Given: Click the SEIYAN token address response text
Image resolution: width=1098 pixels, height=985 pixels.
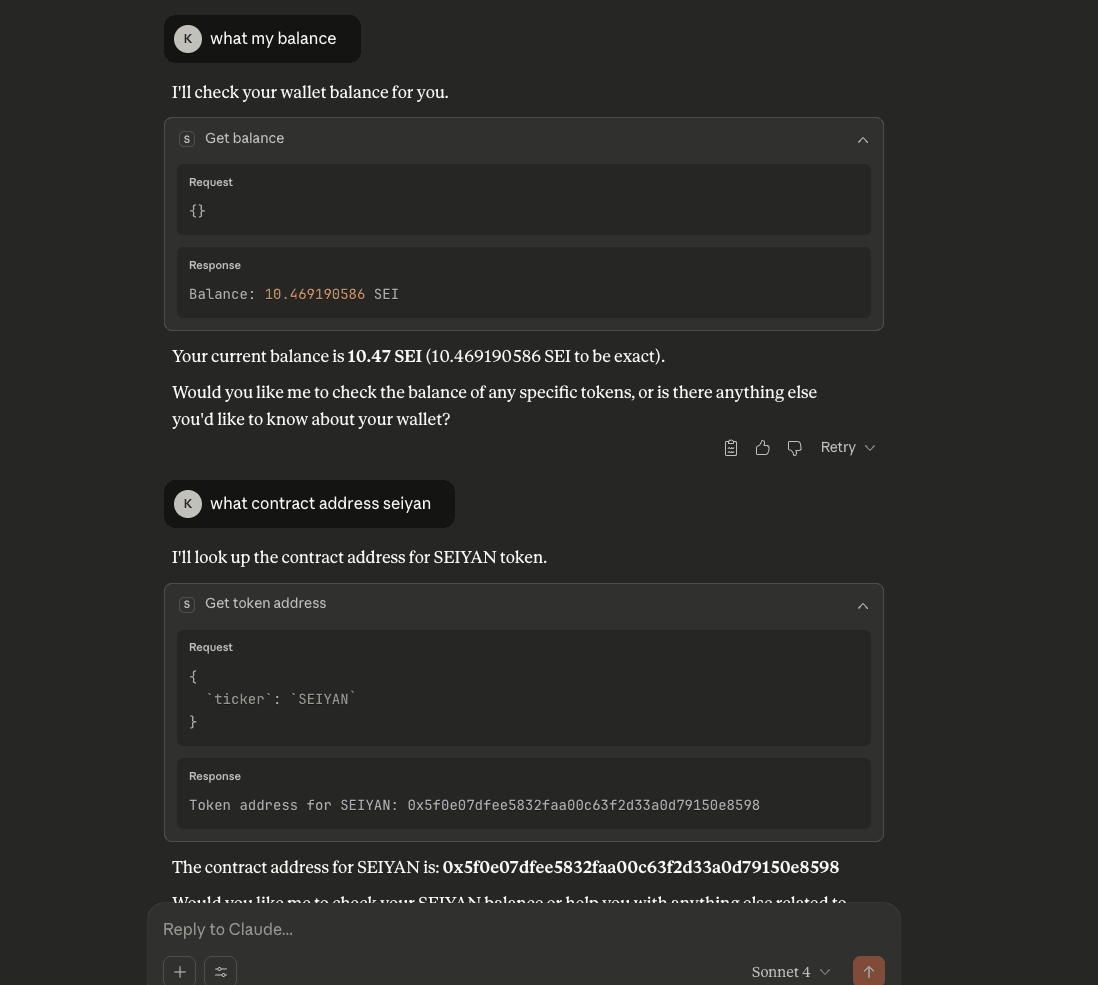Looking at the screenshot, I should point(474,805).
